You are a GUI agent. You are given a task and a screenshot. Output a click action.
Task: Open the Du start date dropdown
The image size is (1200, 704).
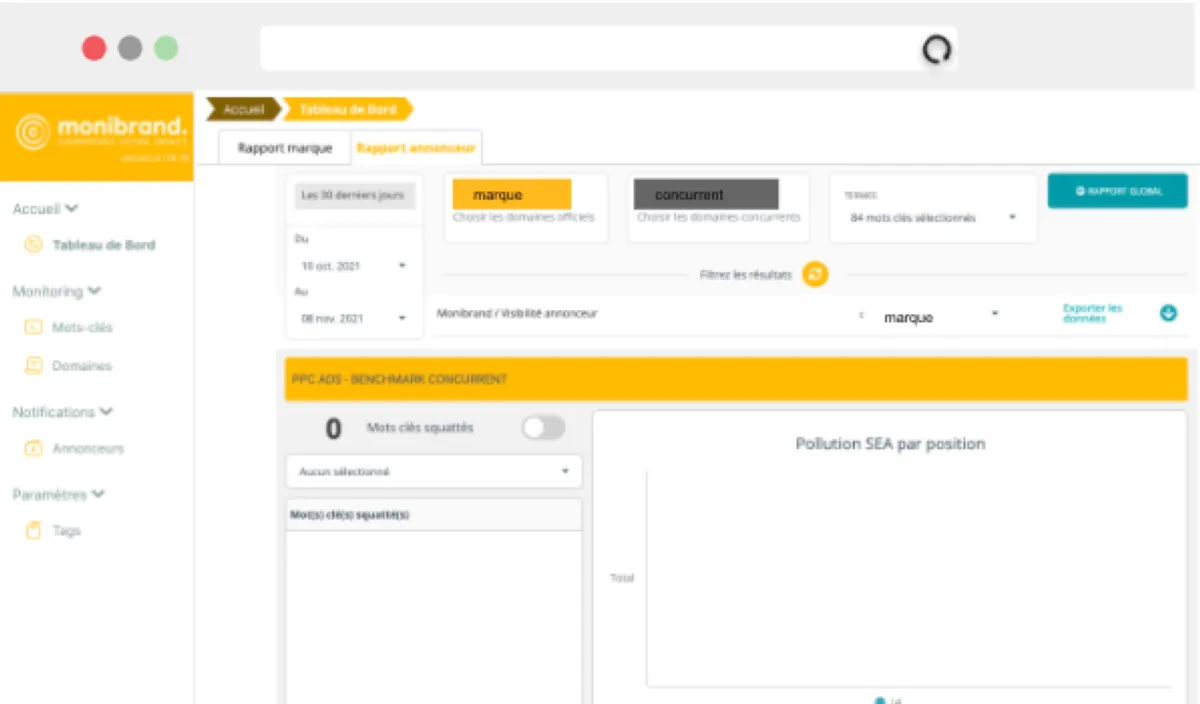pyautogui.click(x=354, y=266)
